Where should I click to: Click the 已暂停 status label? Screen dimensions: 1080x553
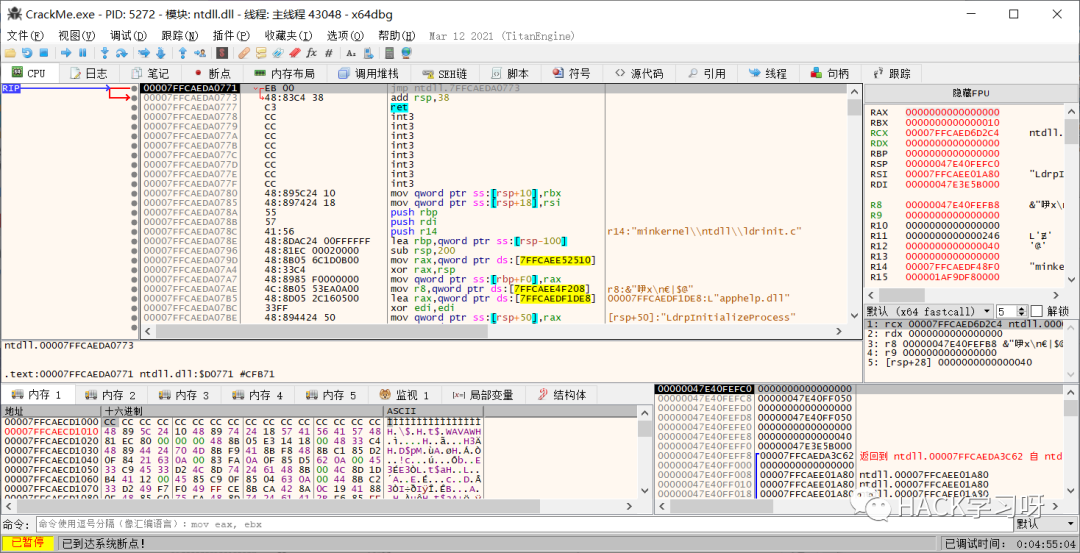27,543
